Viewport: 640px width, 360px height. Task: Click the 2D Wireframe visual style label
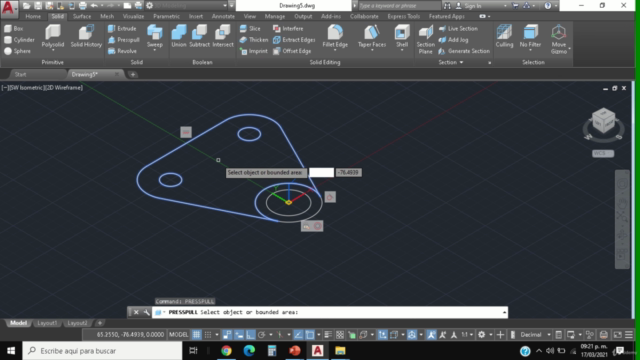click(x=64, y=88)
